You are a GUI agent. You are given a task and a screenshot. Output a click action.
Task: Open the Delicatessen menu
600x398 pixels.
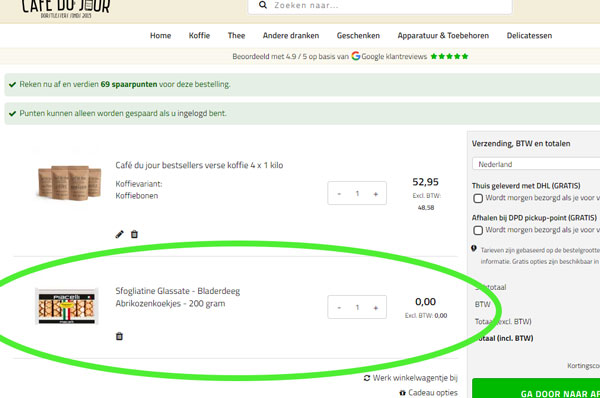click(529, 36)
